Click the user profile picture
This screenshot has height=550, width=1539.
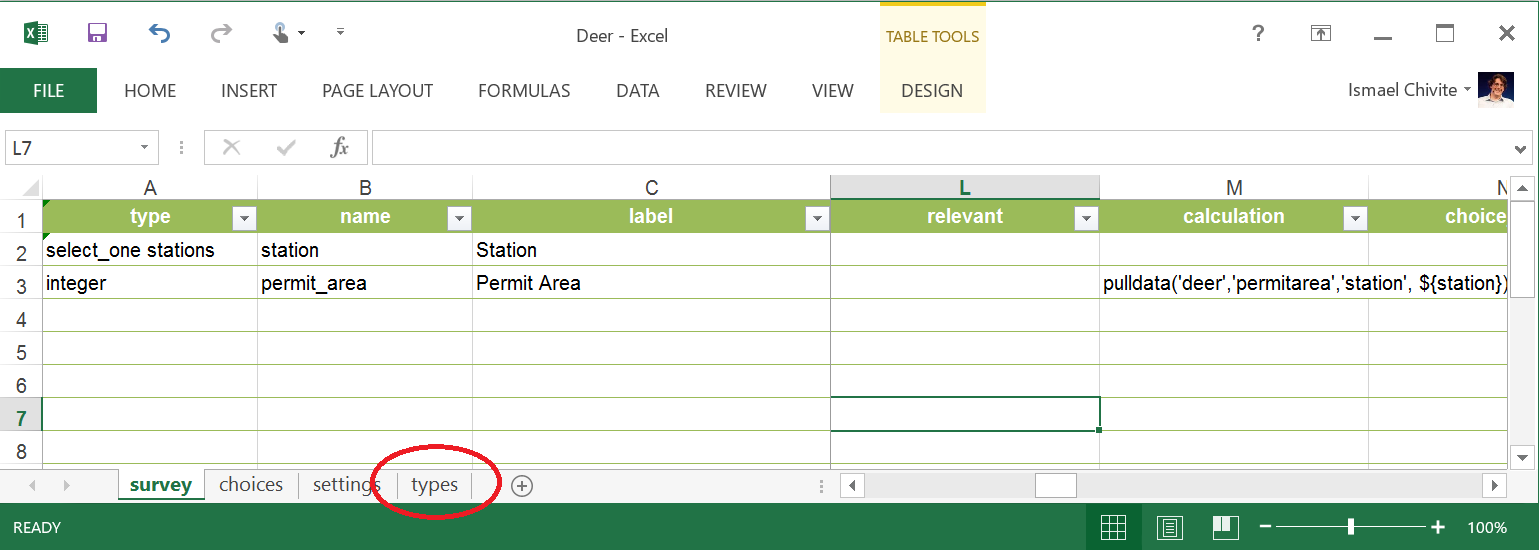pos(1496,89)
